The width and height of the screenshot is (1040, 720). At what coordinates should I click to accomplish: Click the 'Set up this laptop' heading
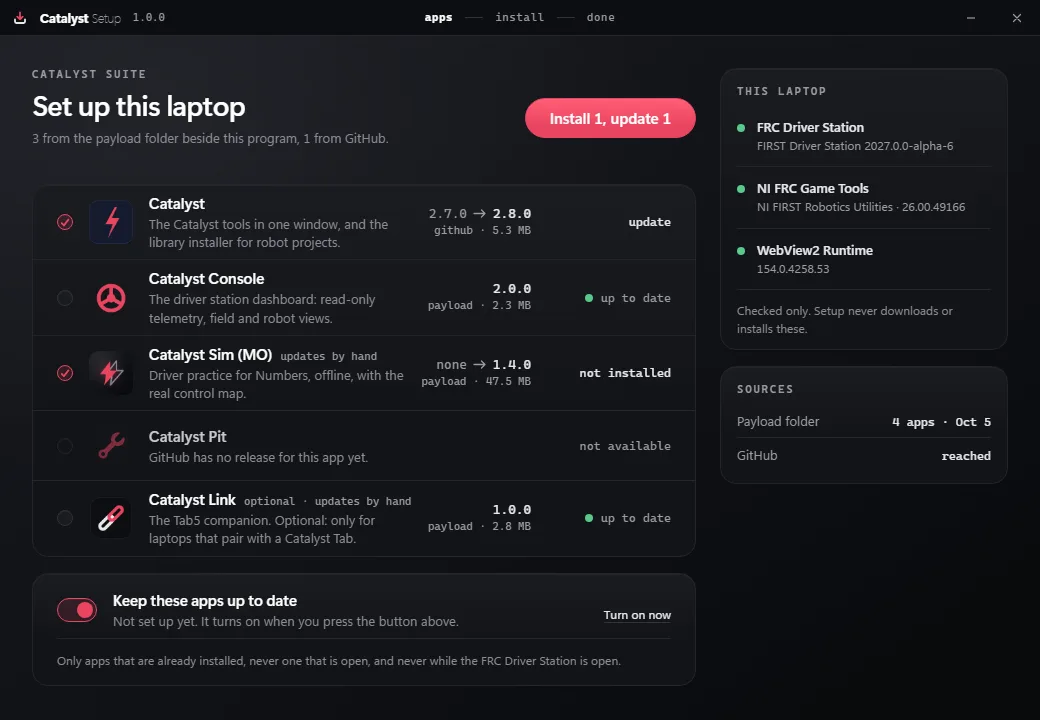139,107
